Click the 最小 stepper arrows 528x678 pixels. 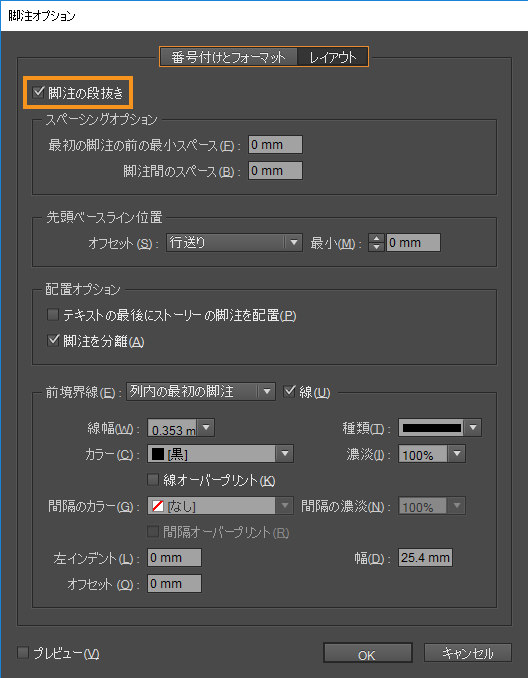[x=376, y=243]
